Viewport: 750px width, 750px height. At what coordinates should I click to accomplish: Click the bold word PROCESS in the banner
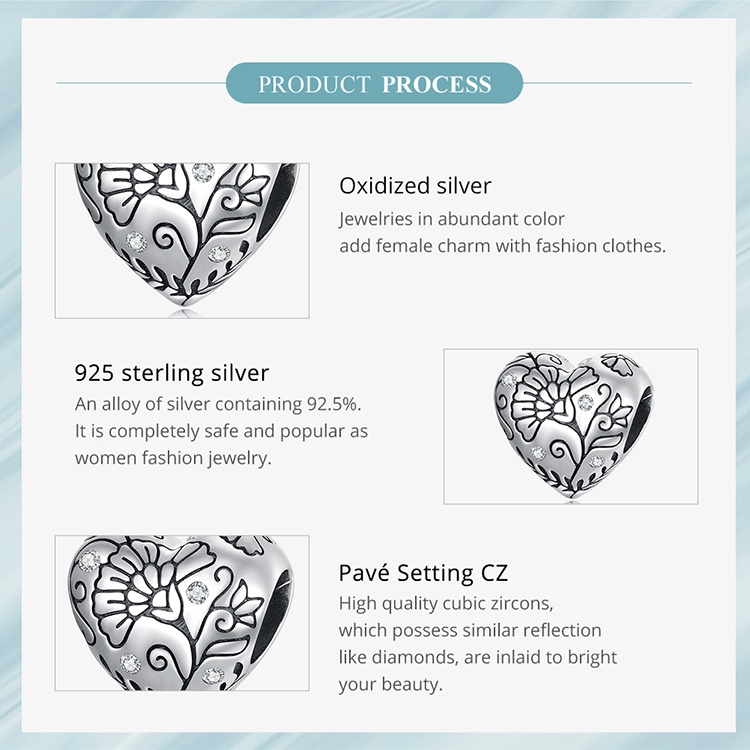(x=436, y=84)
